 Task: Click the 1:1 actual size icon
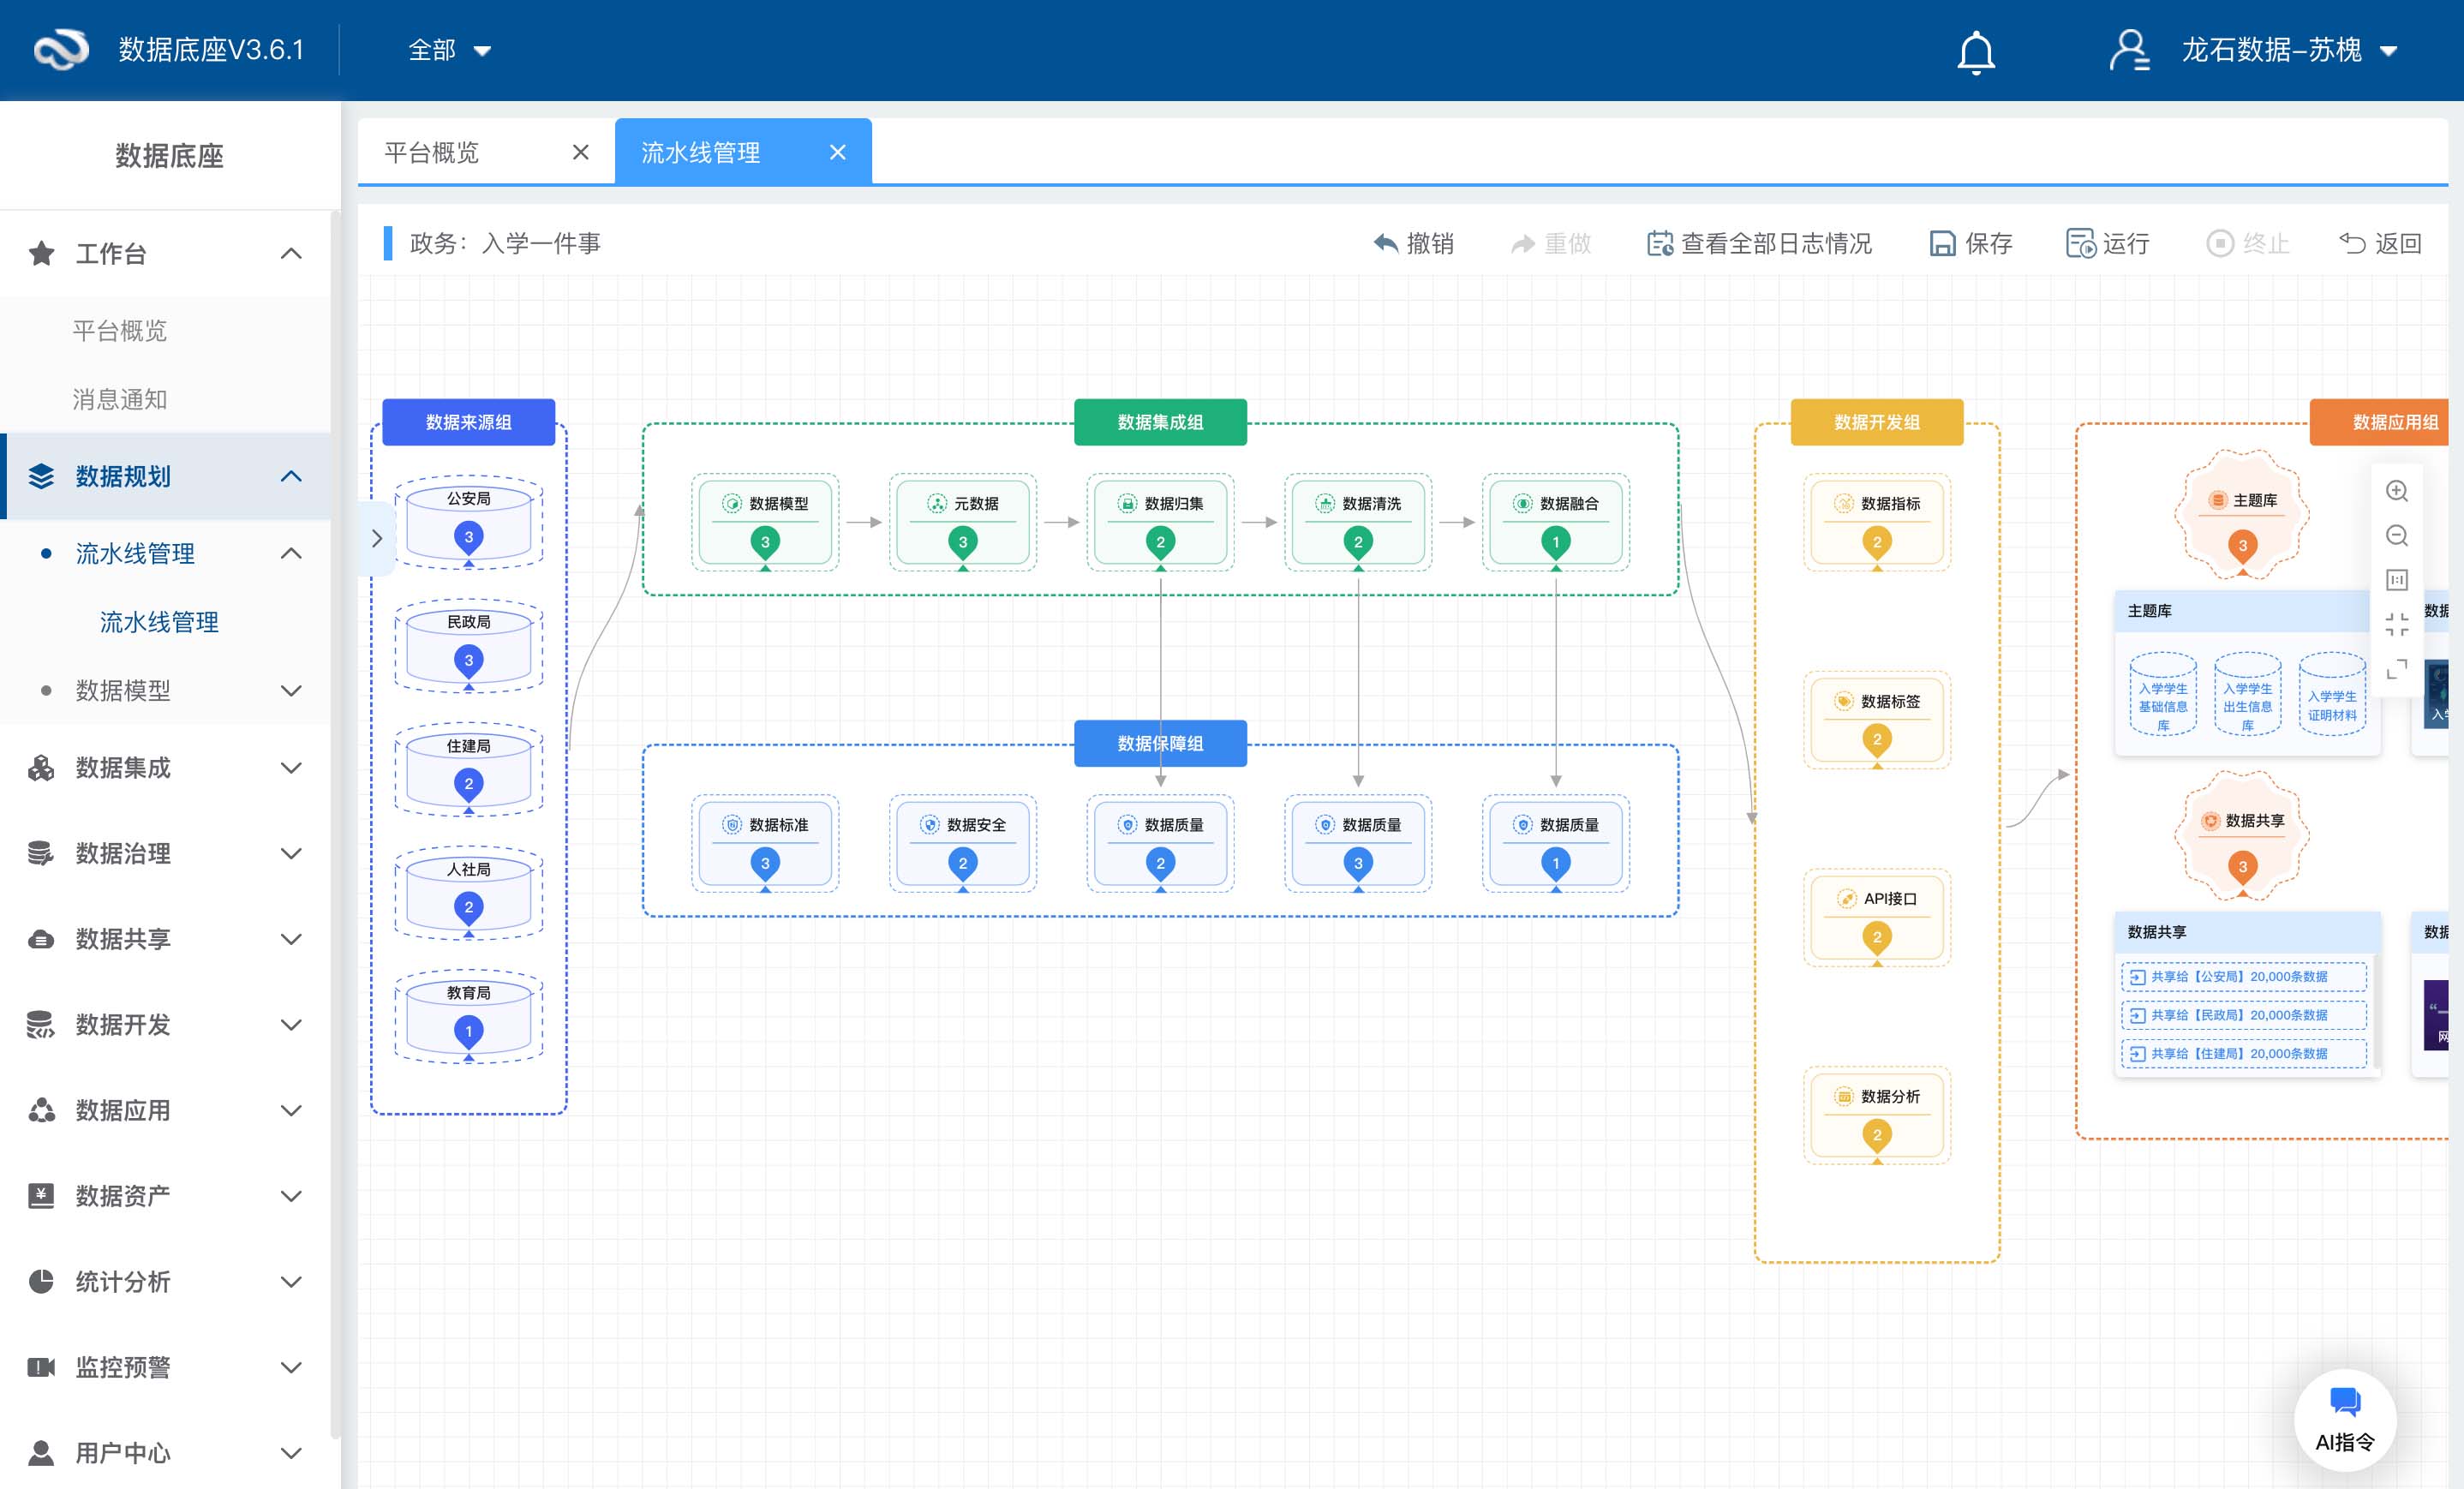point(2396,580)
